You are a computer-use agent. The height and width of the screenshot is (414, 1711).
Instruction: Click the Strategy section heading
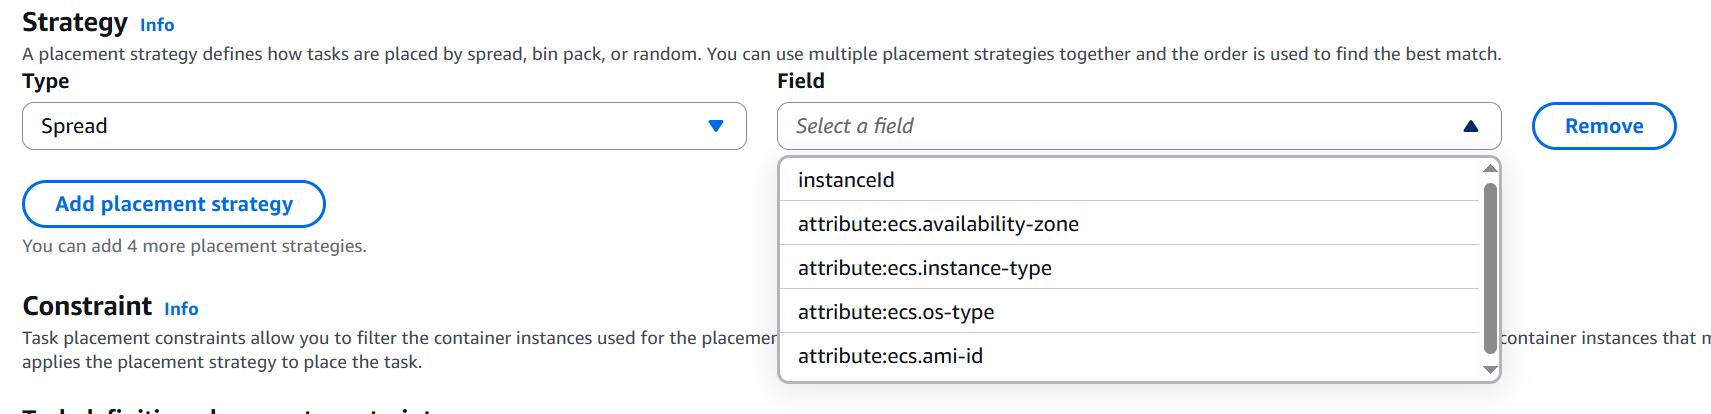(x=75, y=22)
